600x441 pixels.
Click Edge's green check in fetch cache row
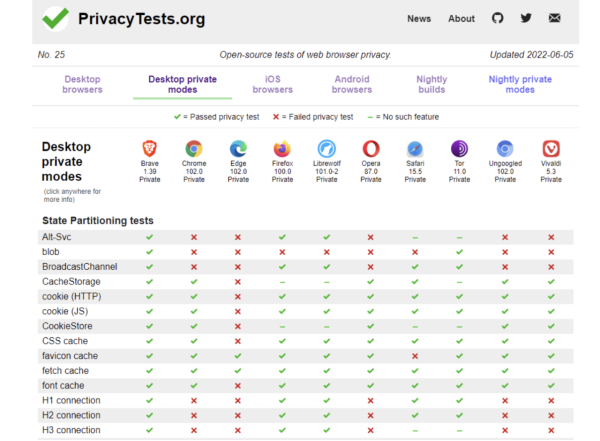pyautogui.click(x=238, y=371)
